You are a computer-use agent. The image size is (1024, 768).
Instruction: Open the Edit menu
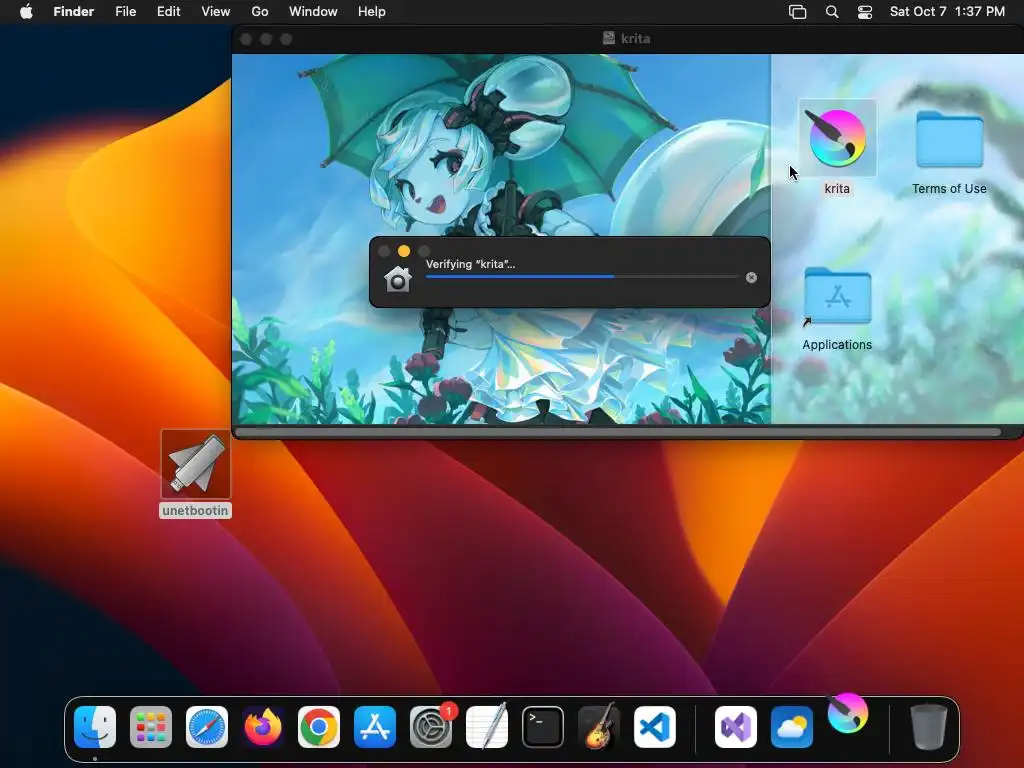[168, 12]
